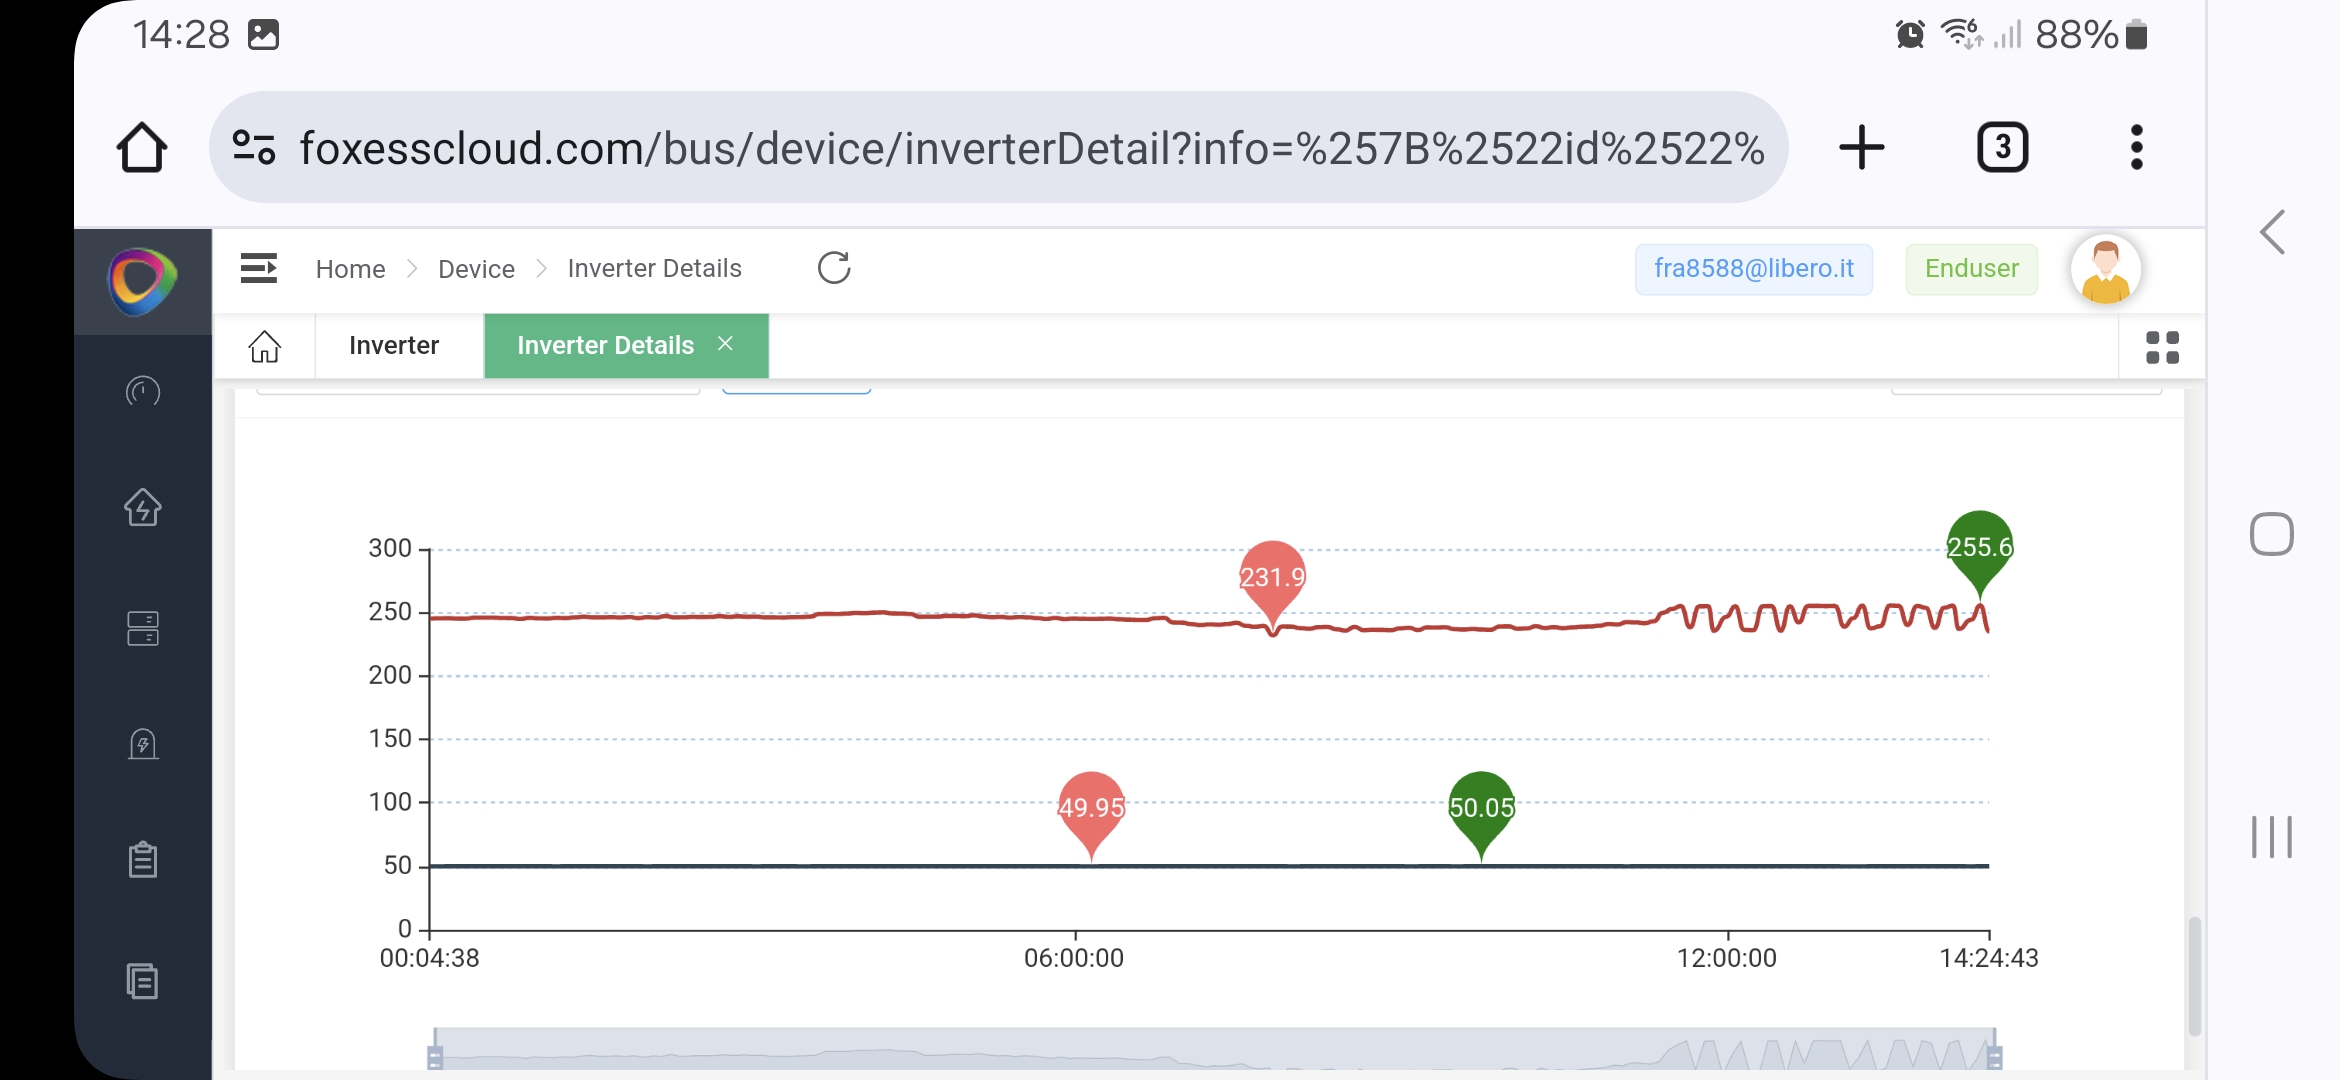Switch to the Inverter tab

pos(394,346)
